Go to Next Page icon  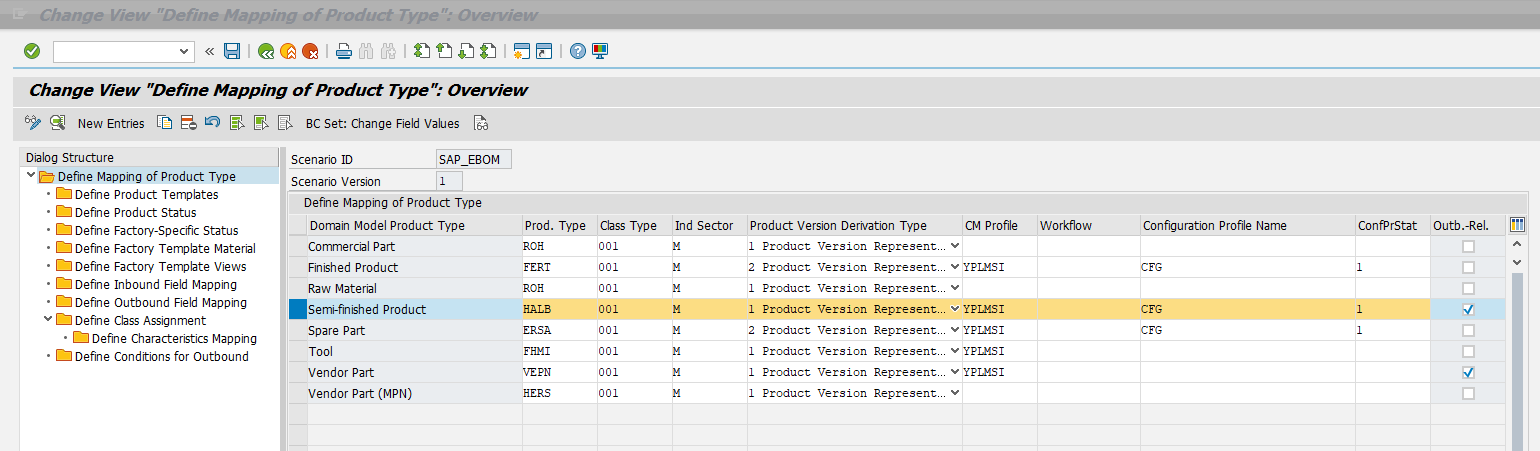[x=466, y=51]
